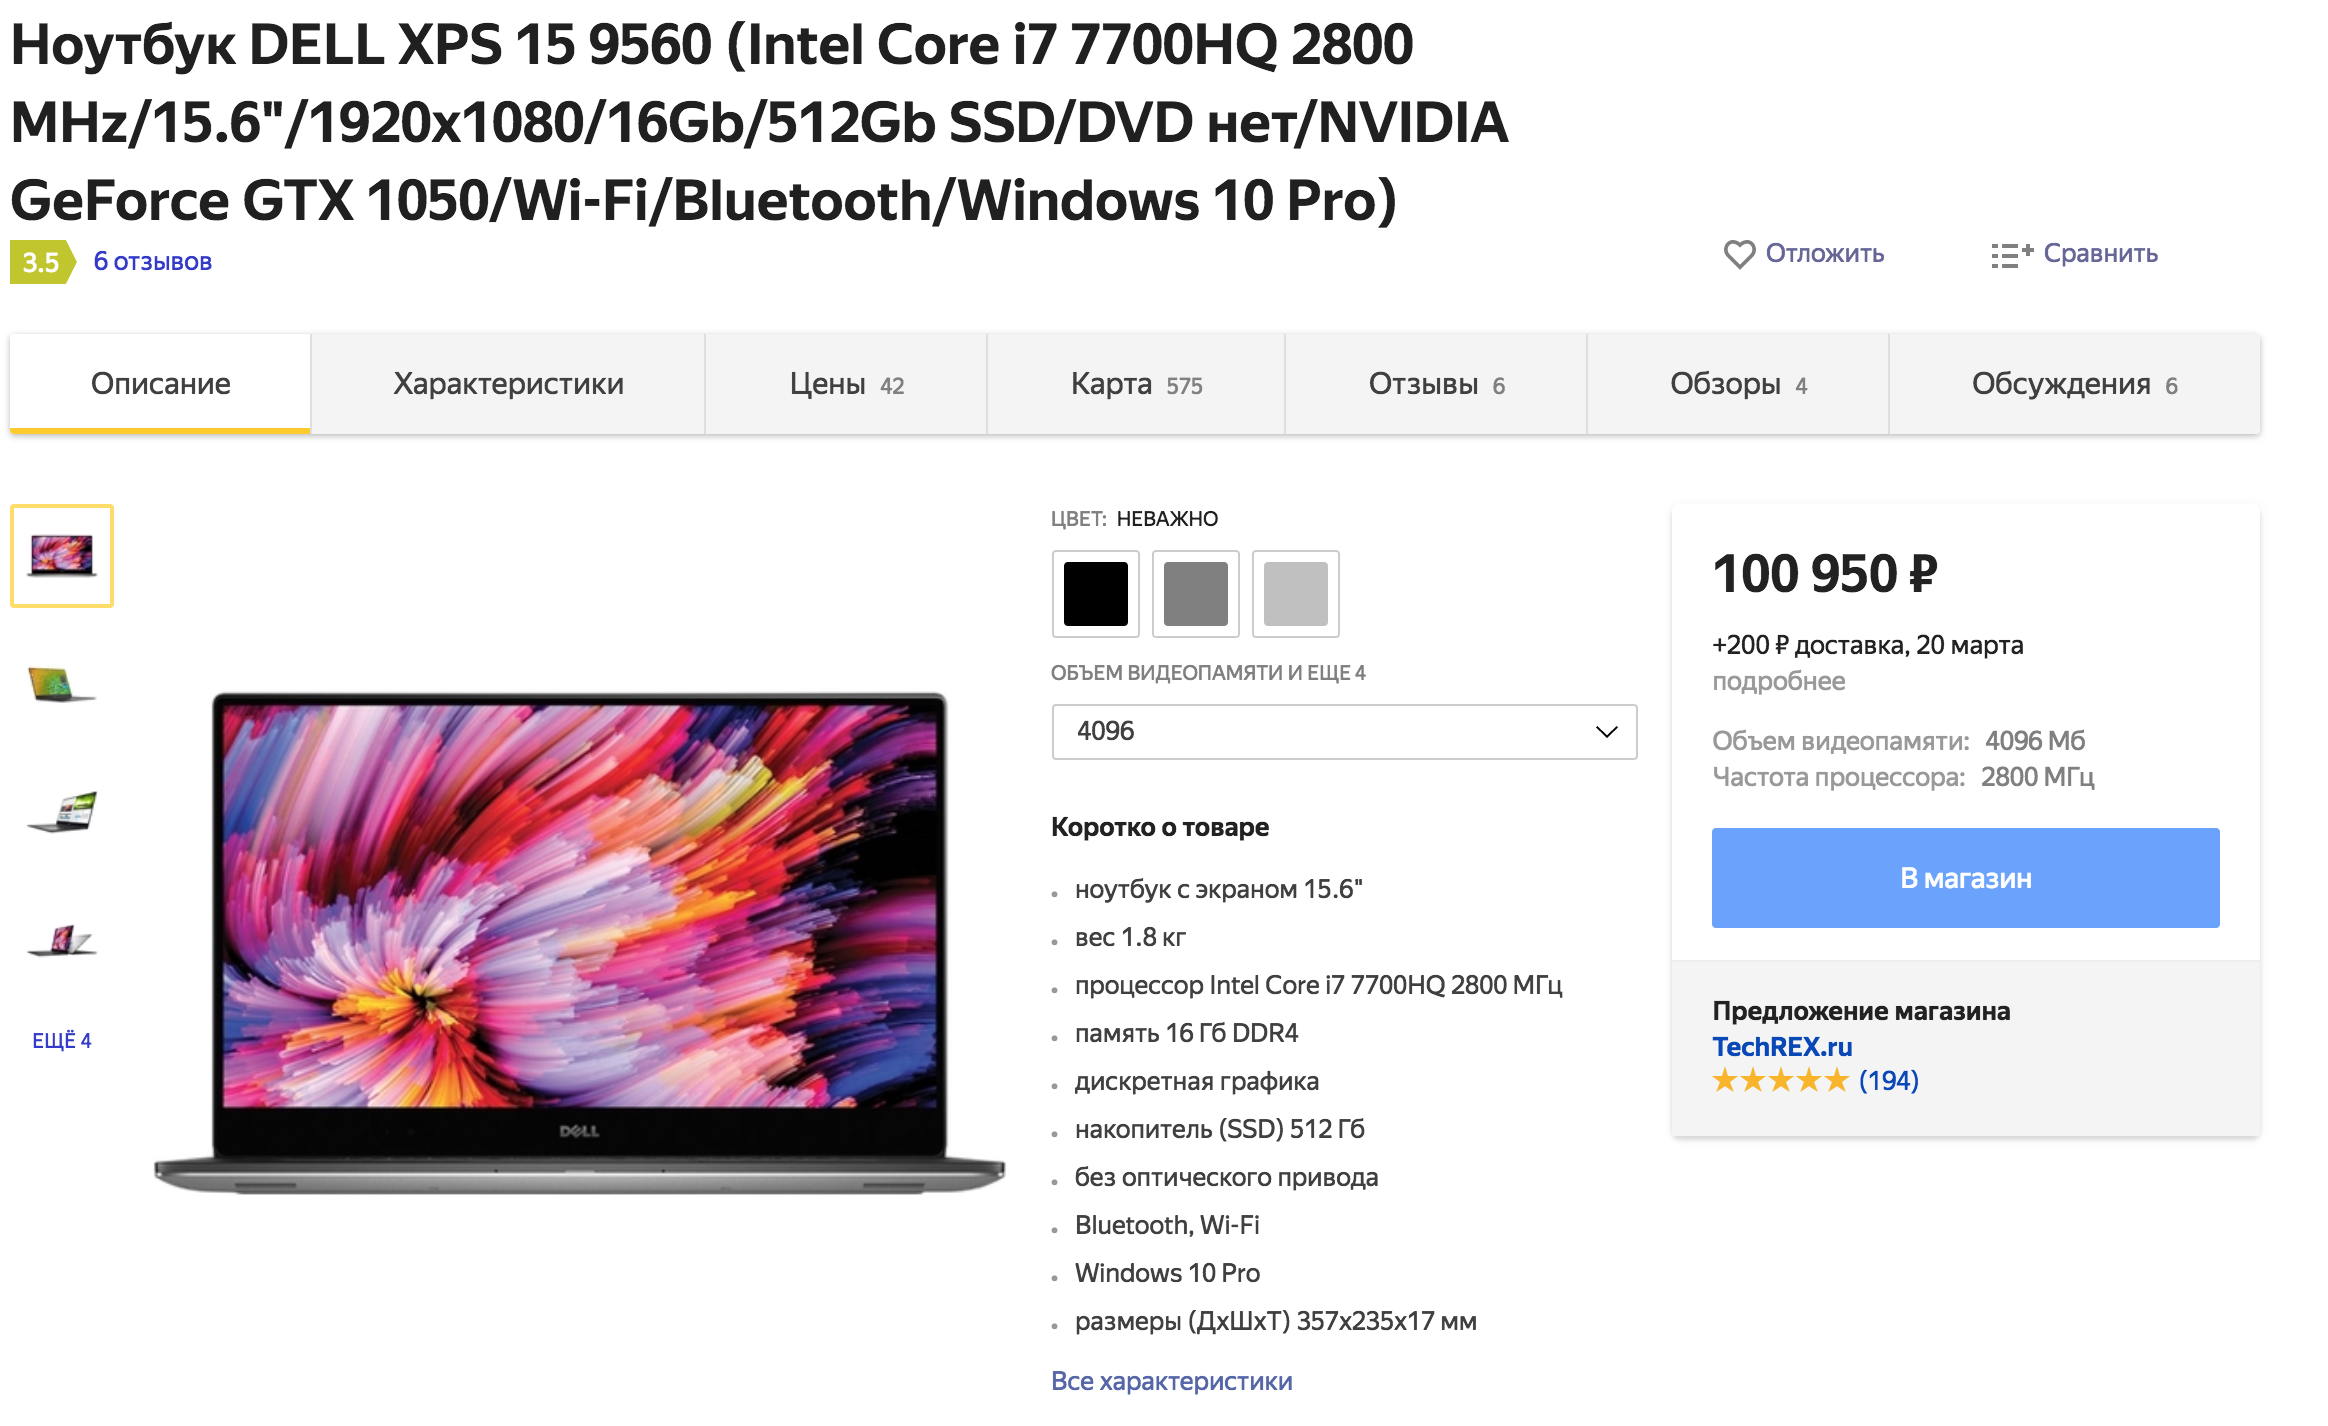Select the black color swatch
Screen dimensions: 2328x1426
pos(1095,594)
